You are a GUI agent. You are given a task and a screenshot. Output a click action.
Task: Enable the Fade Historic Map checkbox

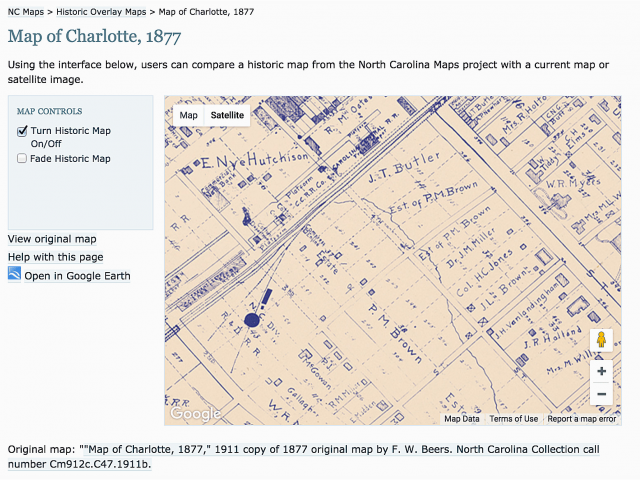tap(22, 158)
